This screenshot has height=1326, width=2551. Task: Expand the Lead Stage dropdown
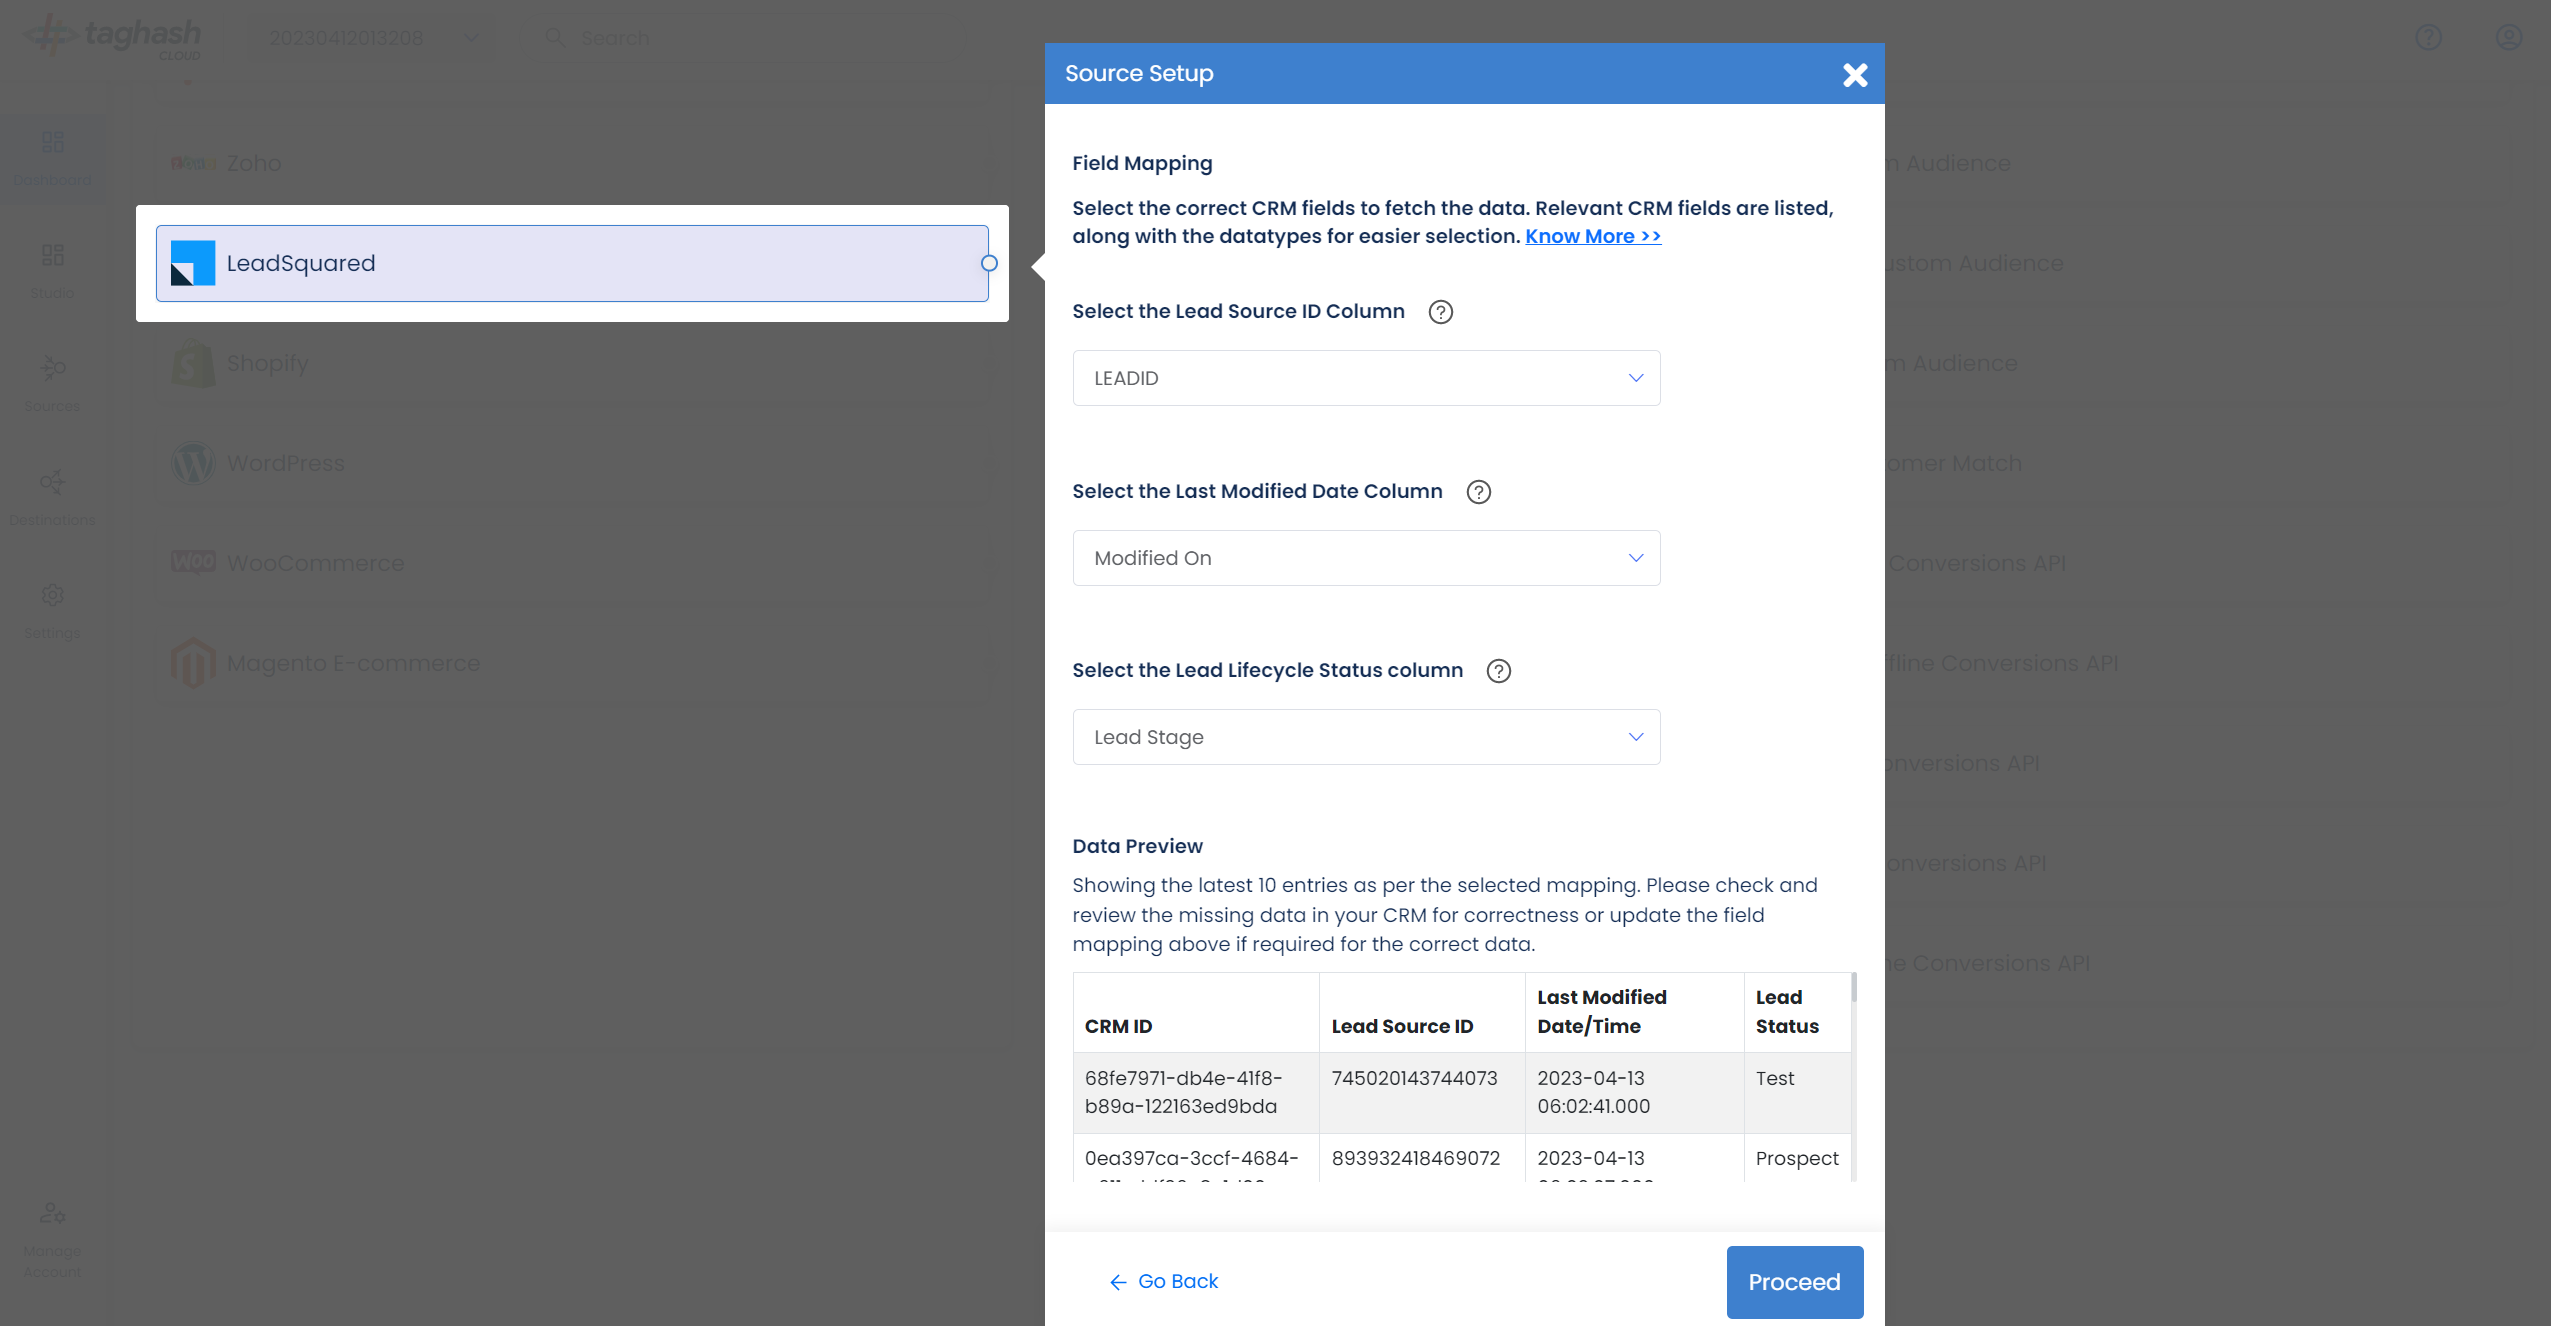coord(1366,737)
